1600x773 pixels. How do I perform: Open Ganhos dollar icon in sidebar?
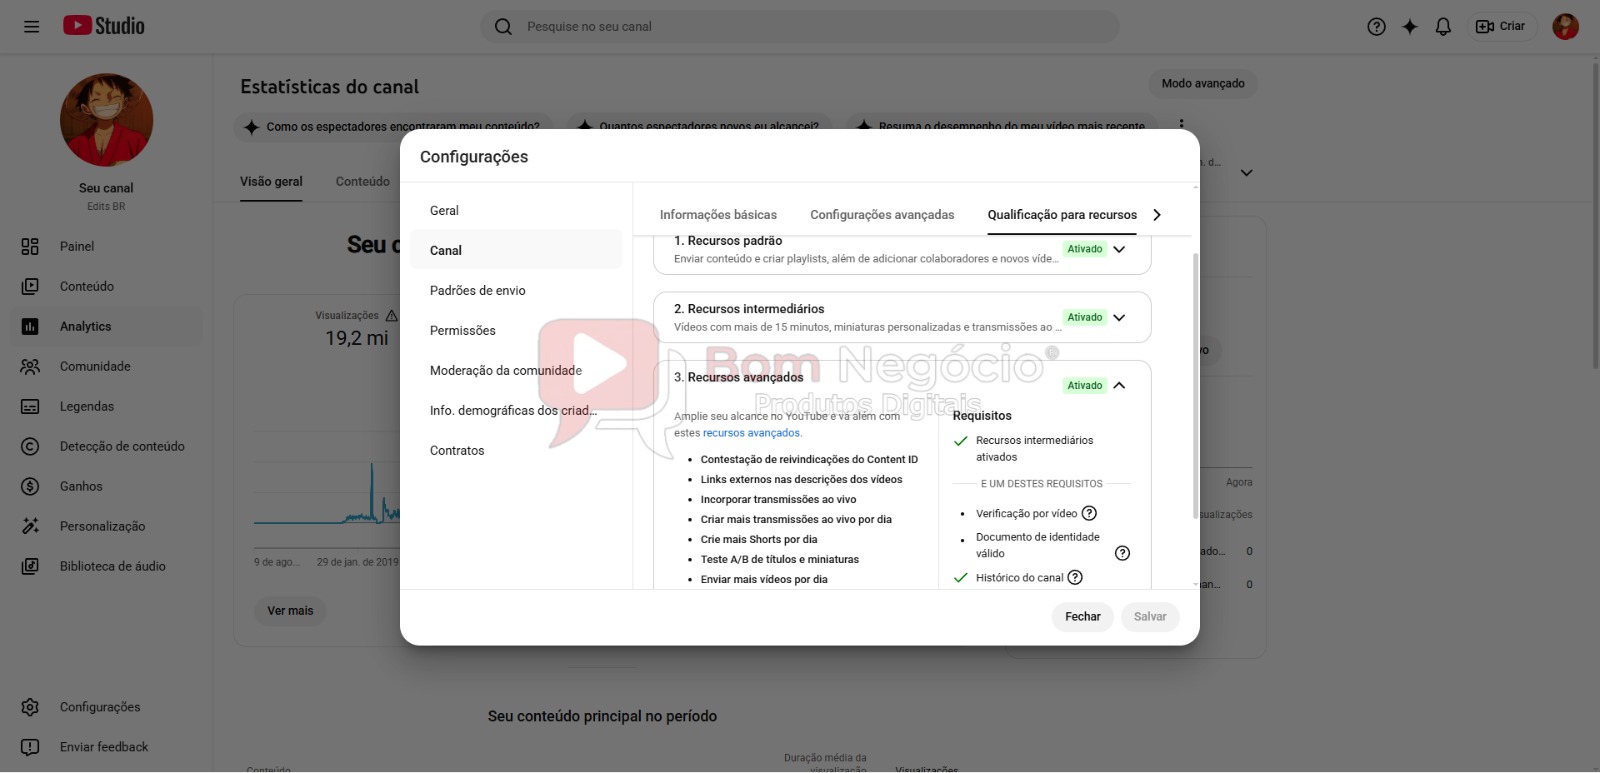[30, 486]
